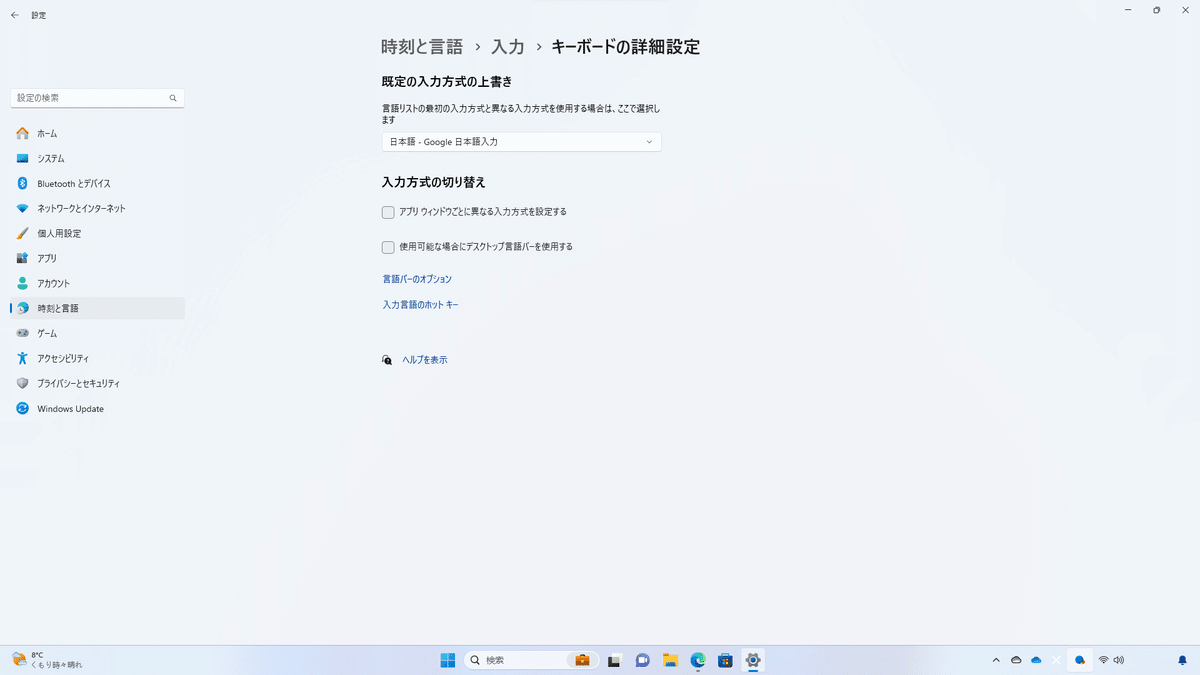Click the OneDrive blue cloud tray icon
This screenshot has height=675, width=1200.
click(x=1036, y=660)
